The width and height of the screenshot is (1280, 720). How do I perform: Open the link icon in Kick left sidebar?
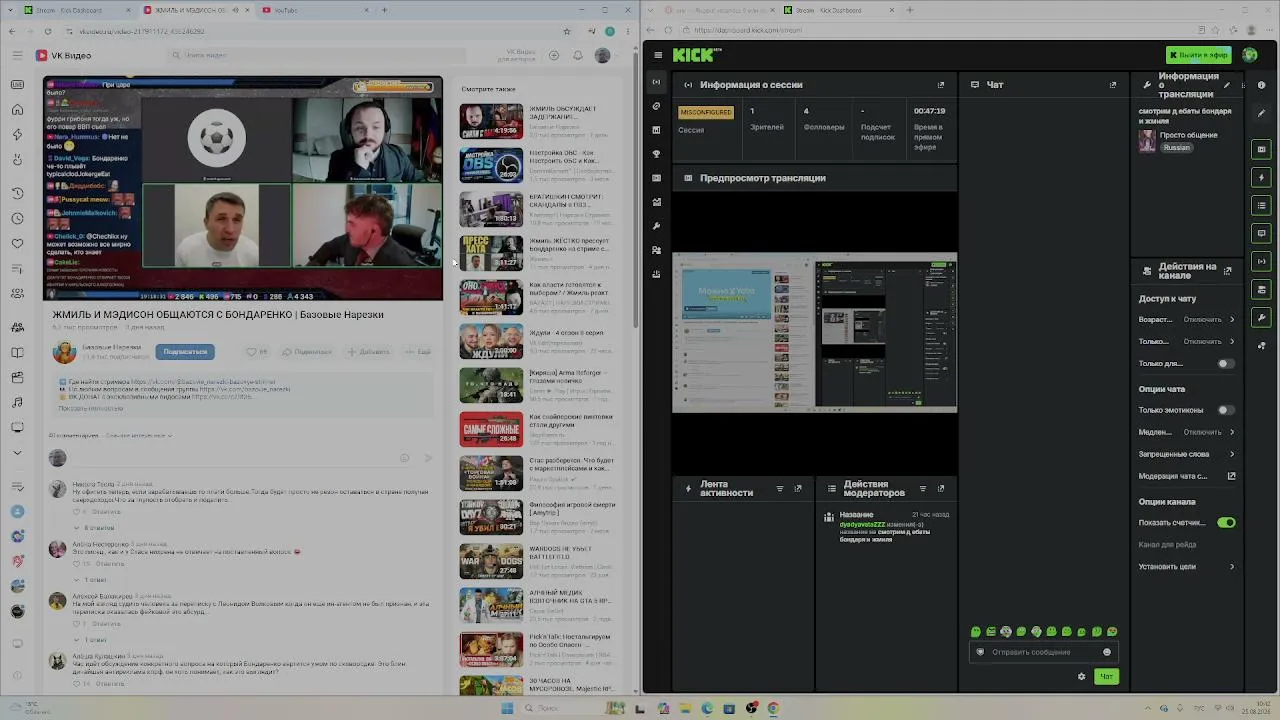pos(656,106)
